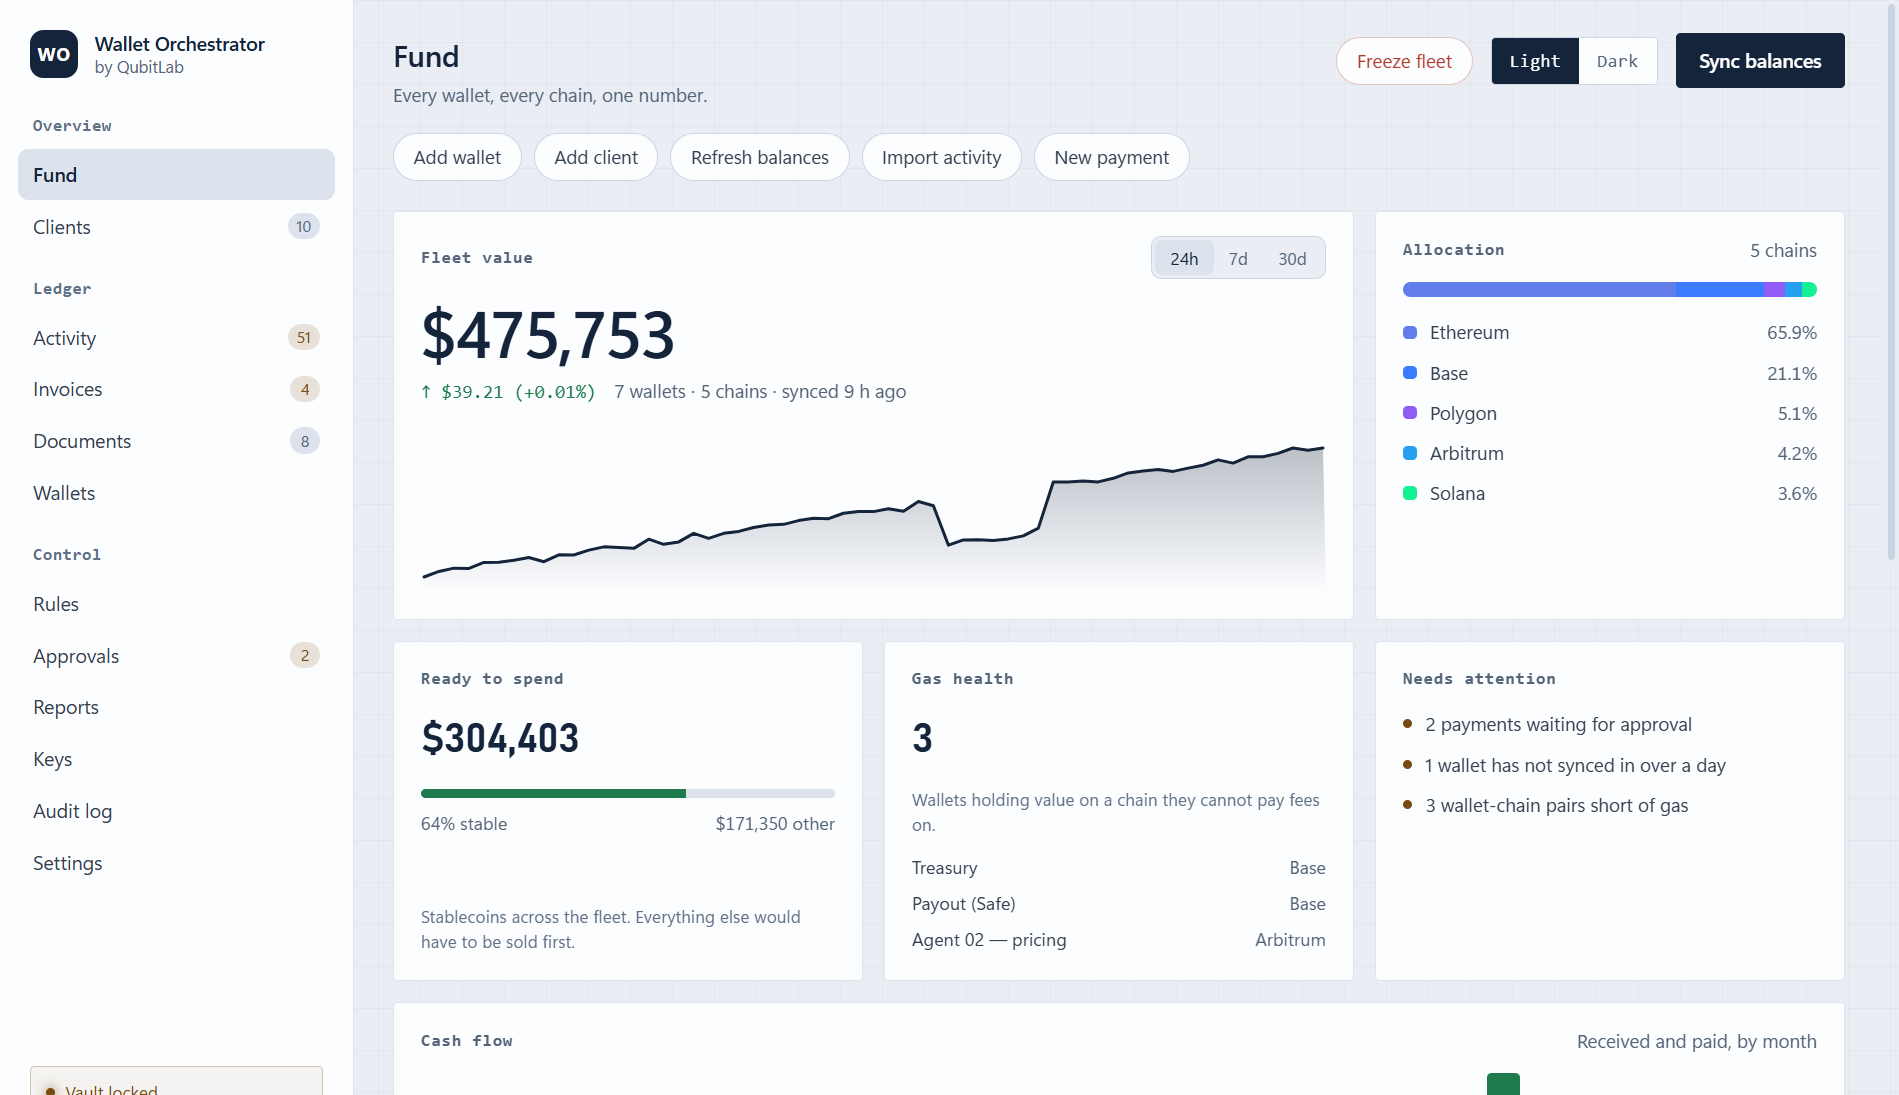Select the Ethereum color swatch

[1410, 332]
